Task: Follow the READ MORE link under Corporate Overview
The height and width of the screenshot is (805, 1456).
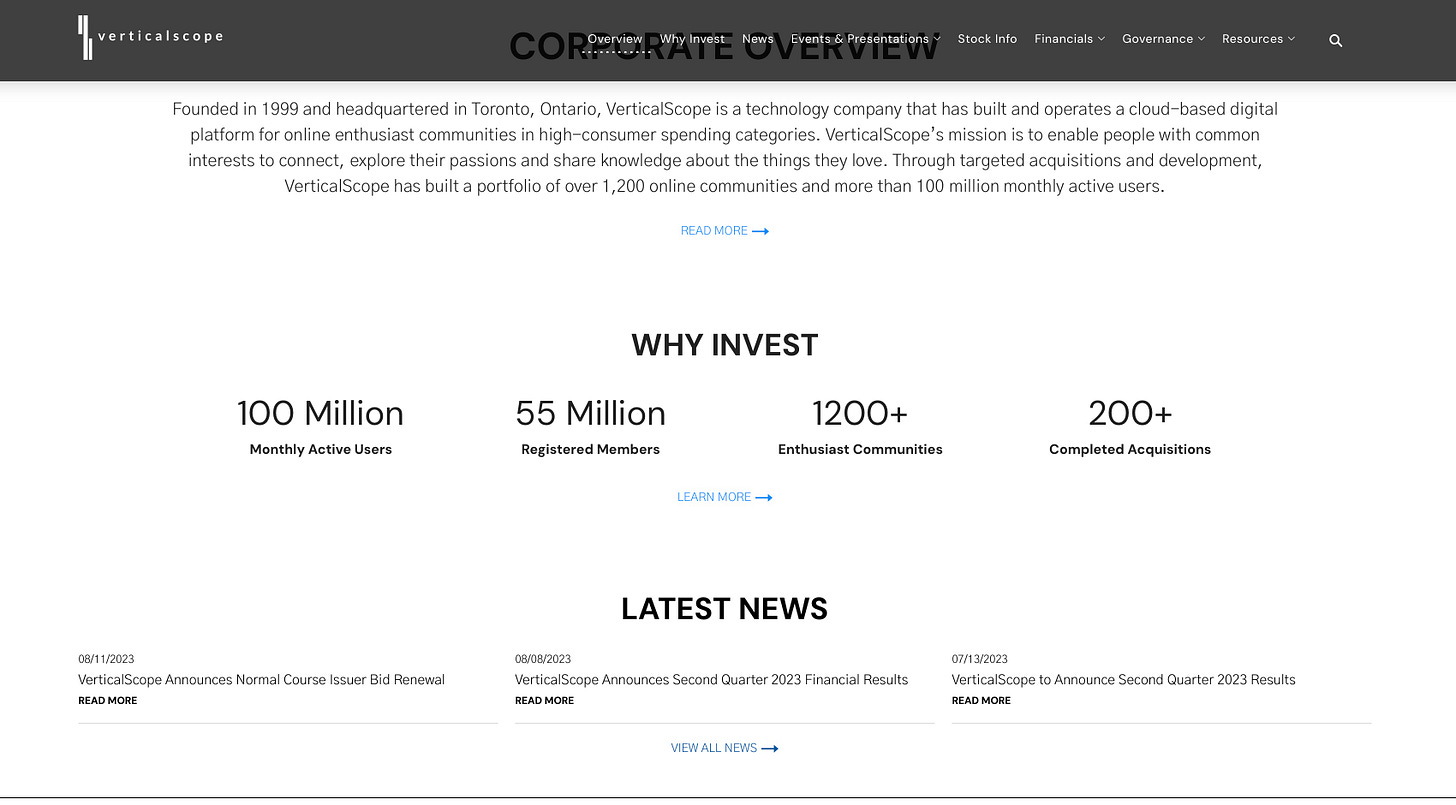Action: click(714, 231)
